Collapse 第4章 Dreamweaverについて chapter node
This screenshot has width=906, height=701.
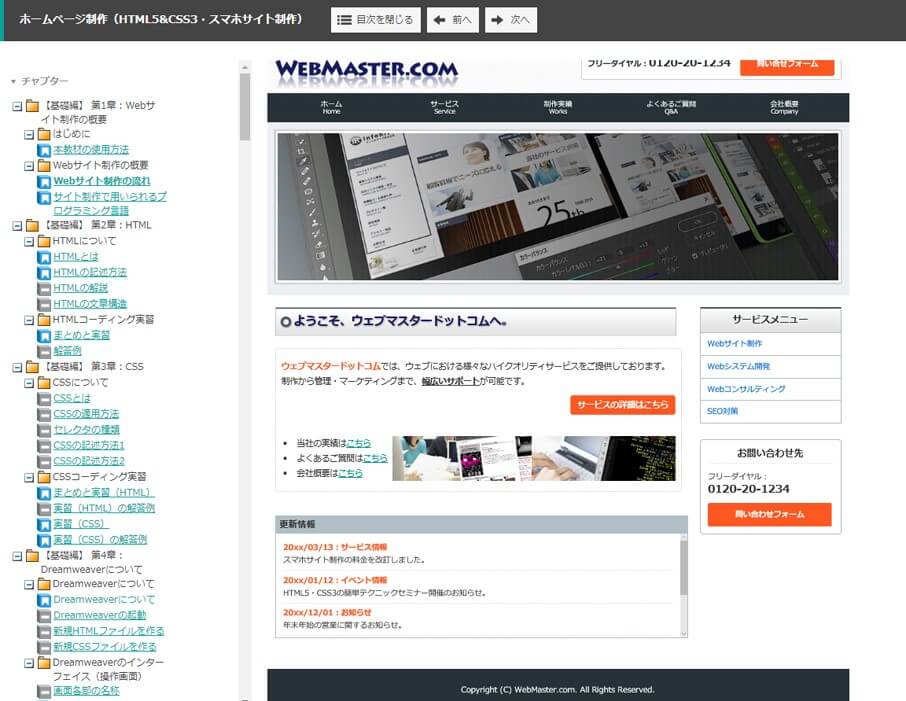(17, 556)
